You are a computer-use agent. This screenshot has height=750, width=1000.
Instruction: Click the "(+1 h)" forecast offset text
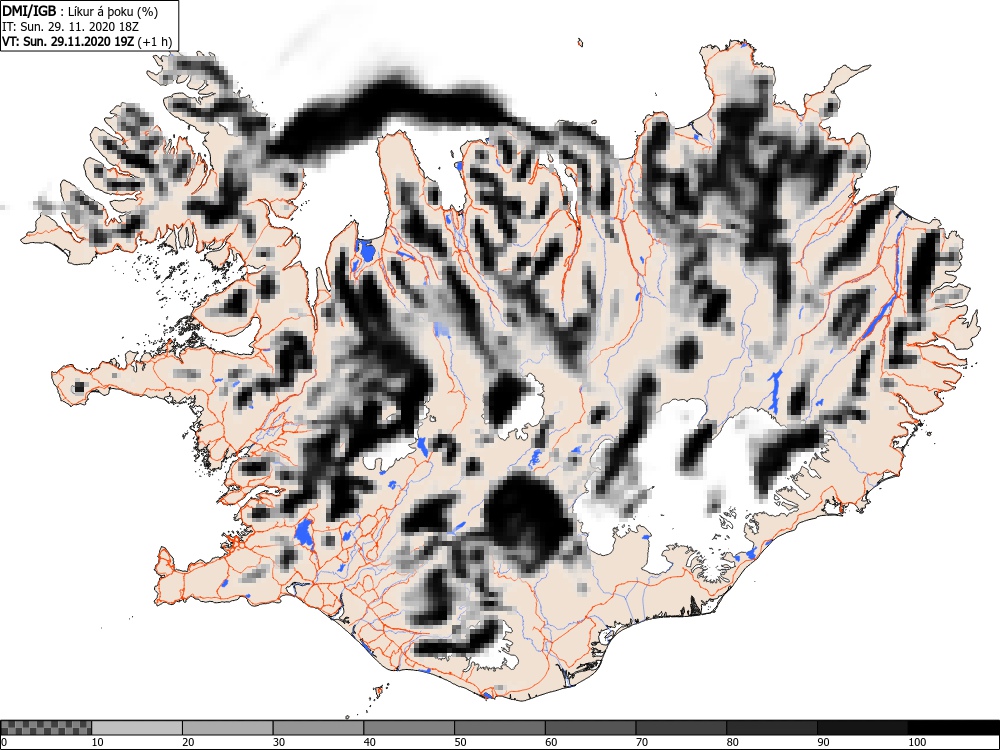(154, 43)
